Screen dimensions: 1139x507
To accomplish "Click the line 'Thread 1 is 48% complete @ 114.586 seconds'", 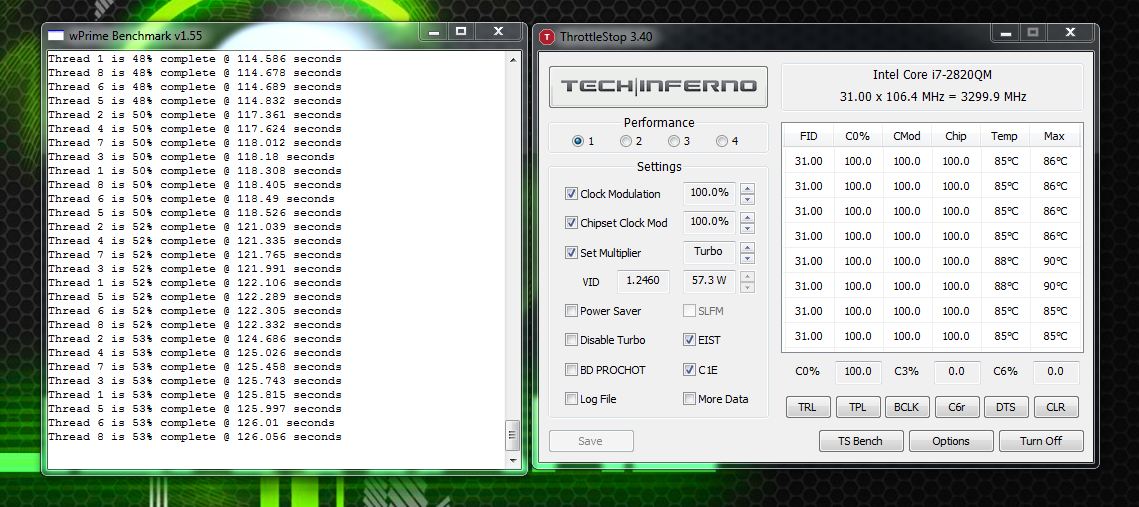I will click(x=195, y=59).
